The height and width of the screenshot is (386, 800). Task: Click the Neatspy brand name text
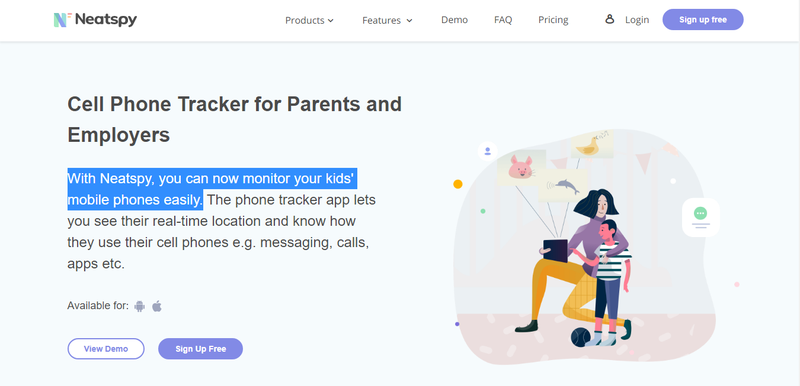(x=106, y=20)
